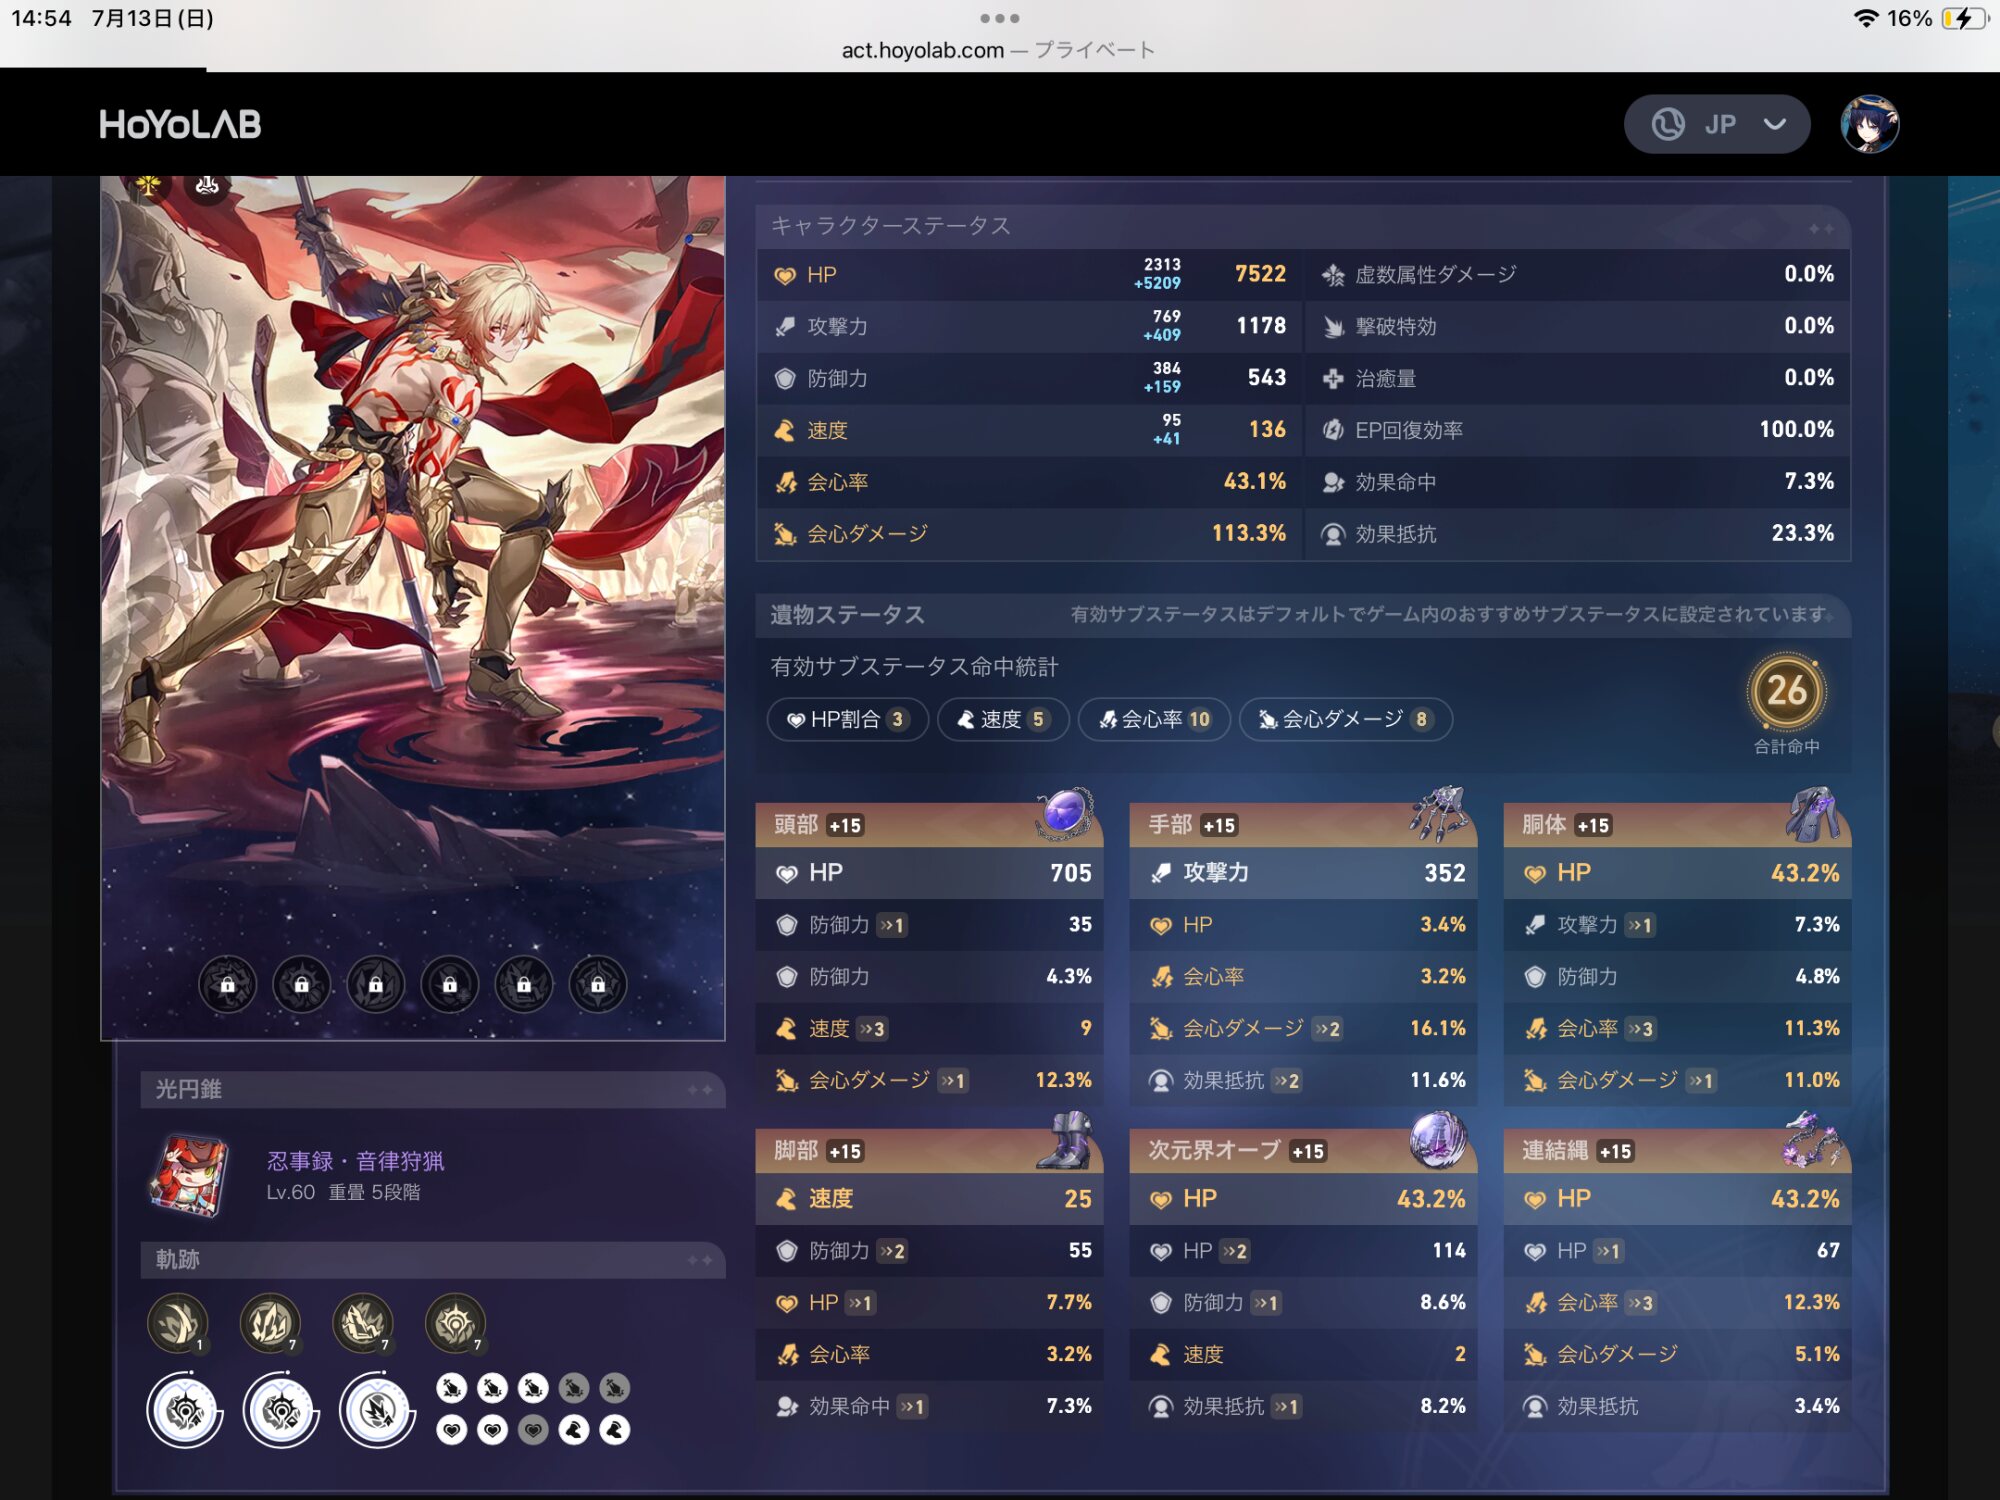2000x1500 pixels.
Task: Toggle the 速度 5 substat chip
Action: (1003, 719)
